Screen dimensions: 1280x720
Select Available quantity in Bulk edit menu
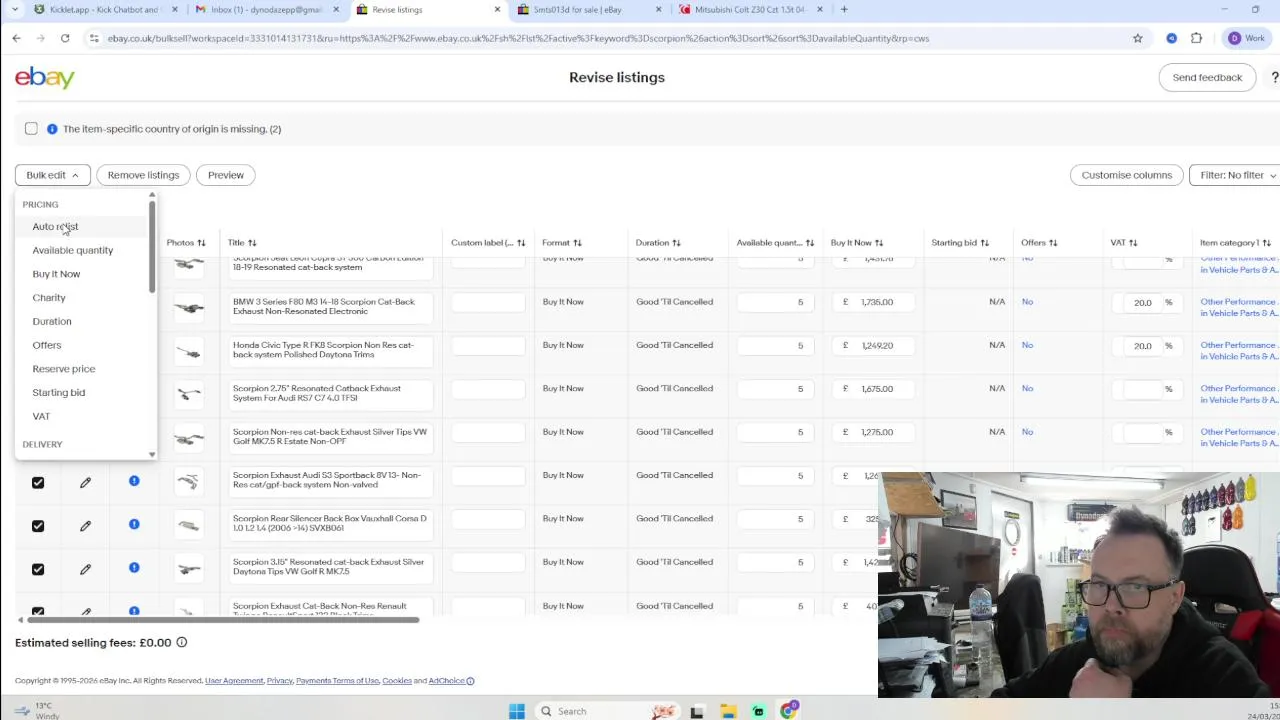(73, 250)
